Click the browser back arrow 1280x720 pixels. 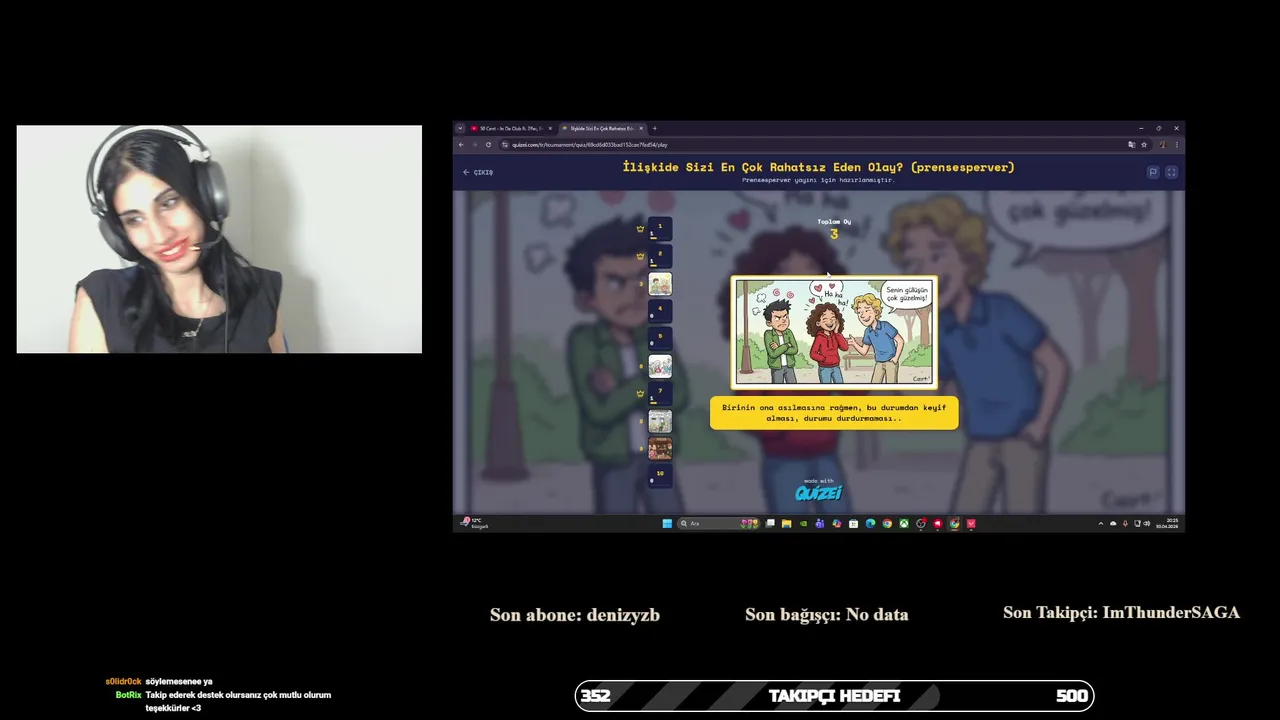[x=461, y=144]
